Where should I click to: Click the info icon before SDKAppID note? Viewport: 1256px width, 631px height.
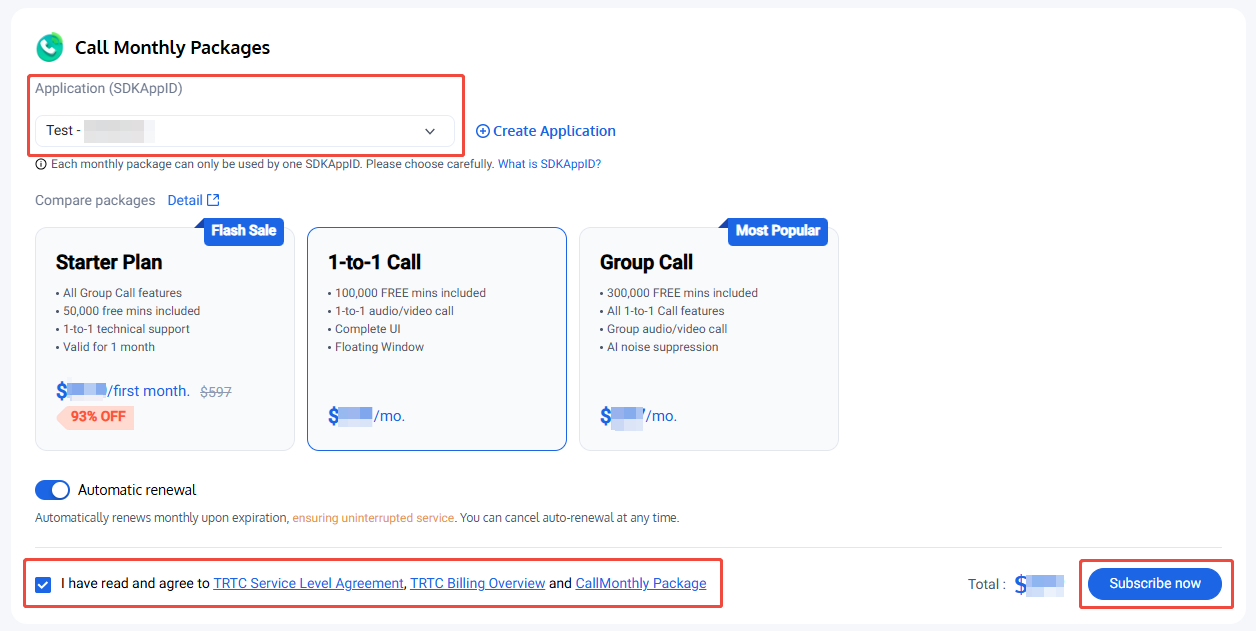(x=41, y=164)
